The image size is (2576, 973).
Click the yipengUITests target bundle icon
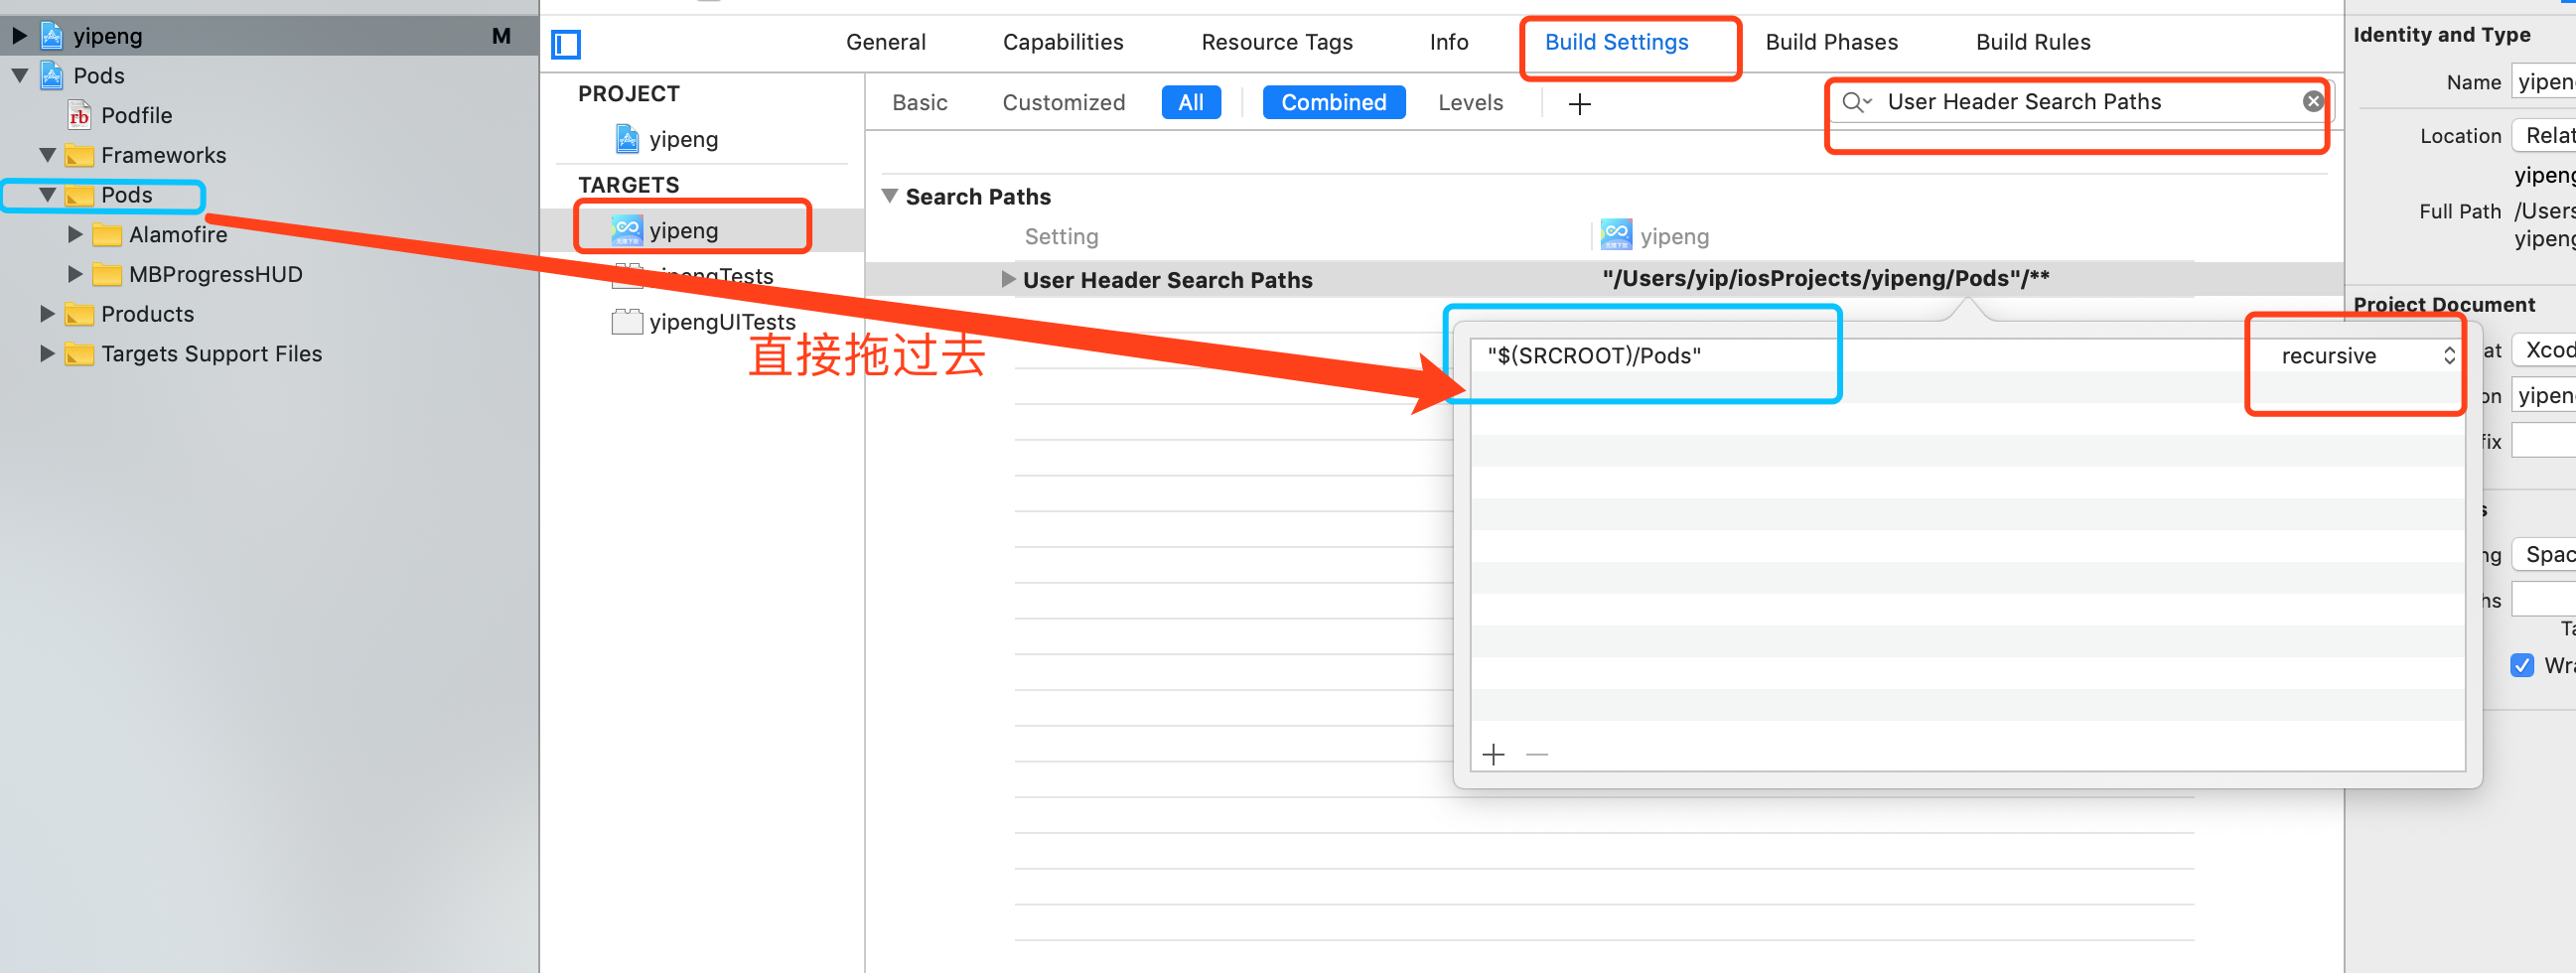[x=627, y=322]
